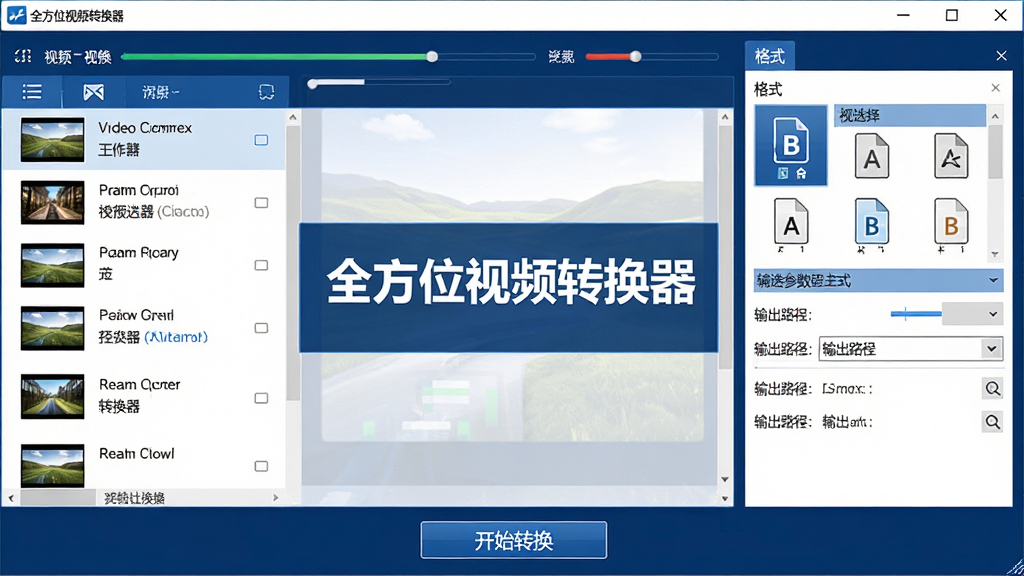Click the red volume slider handle
The width and height of the screenshot is (1024, 576).
click(635, 57)
